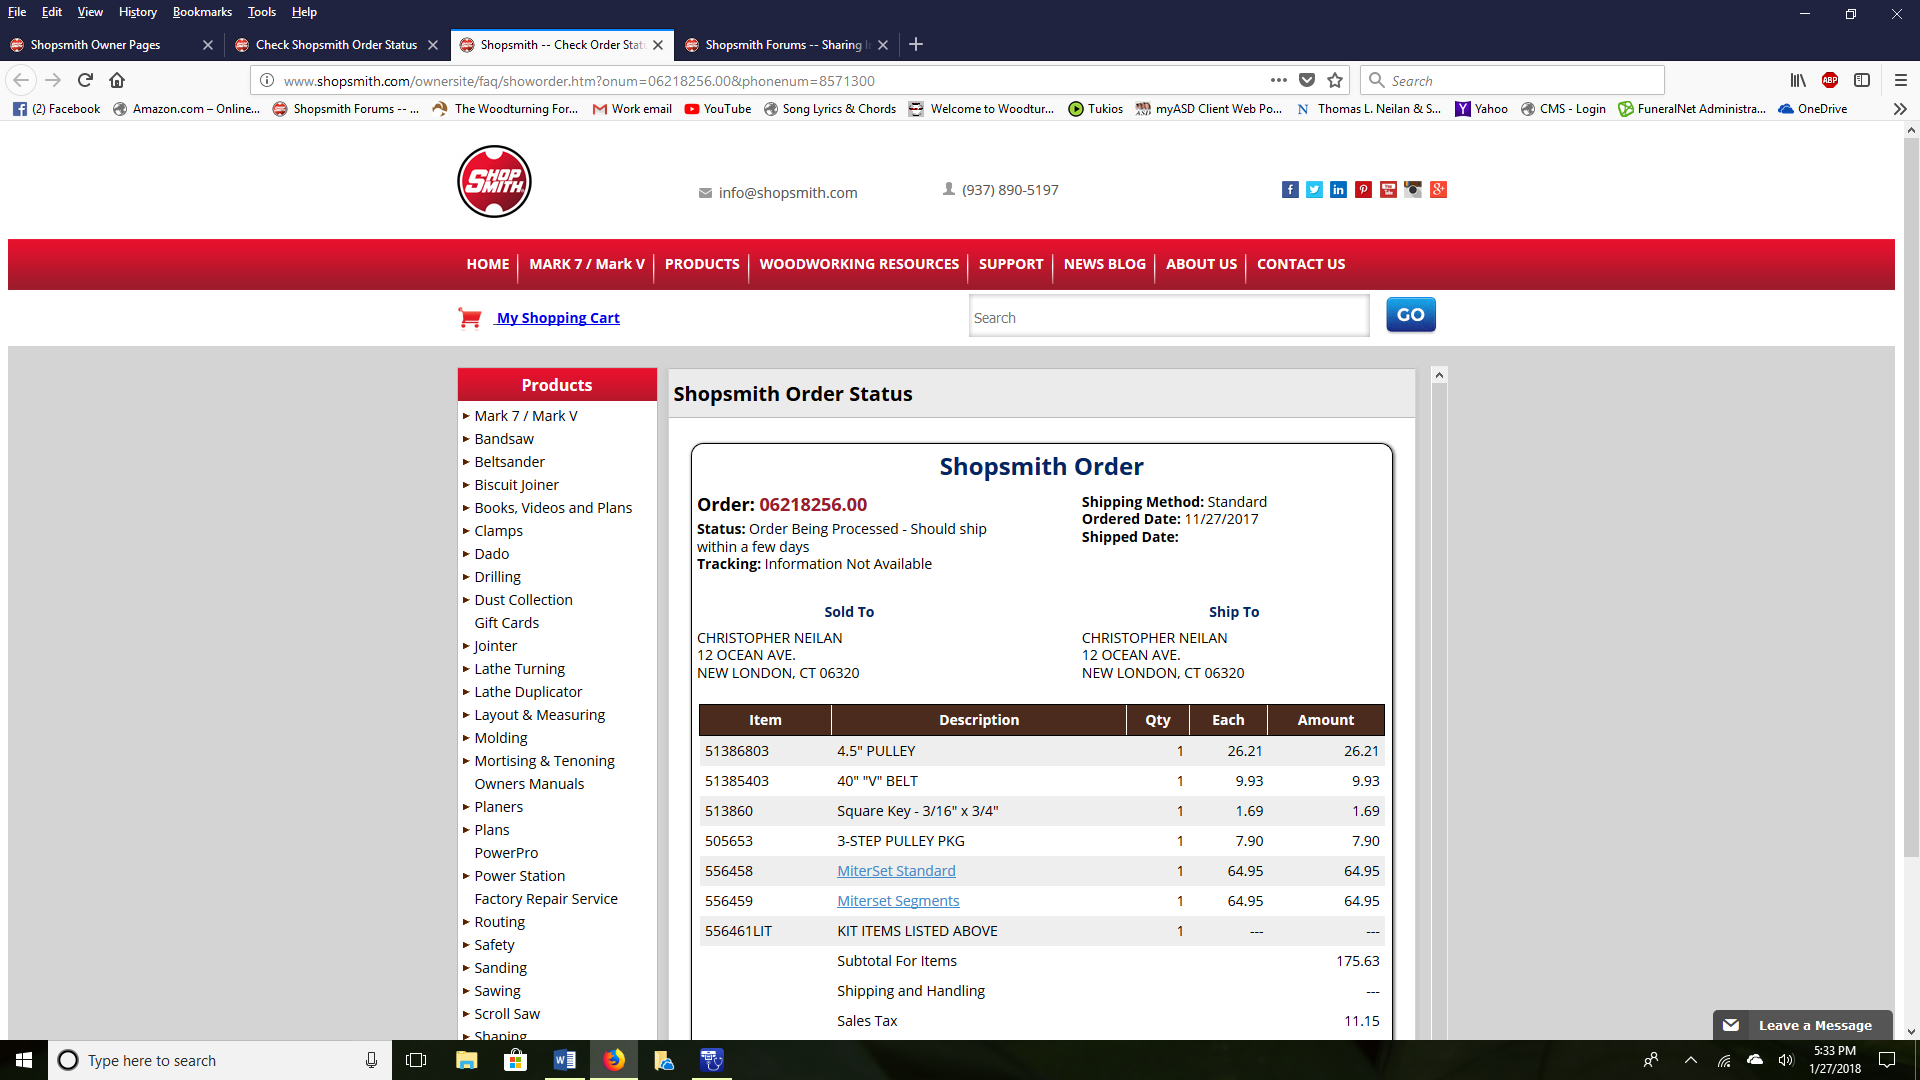Click the site Search text field
Screen dimensions: 1920x1080
pyautogui.click(x=1169, y=317)
